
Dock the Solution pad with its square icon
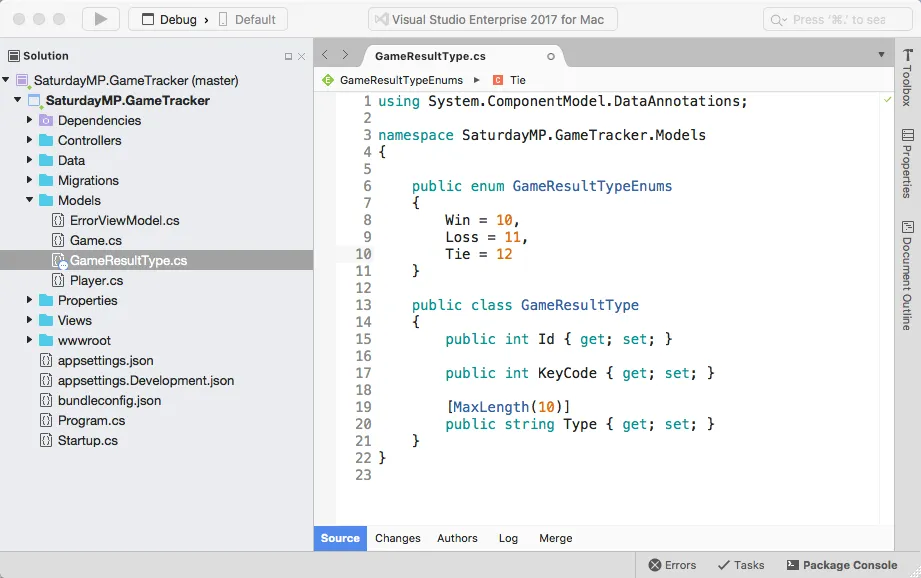(x=288, y=56)
